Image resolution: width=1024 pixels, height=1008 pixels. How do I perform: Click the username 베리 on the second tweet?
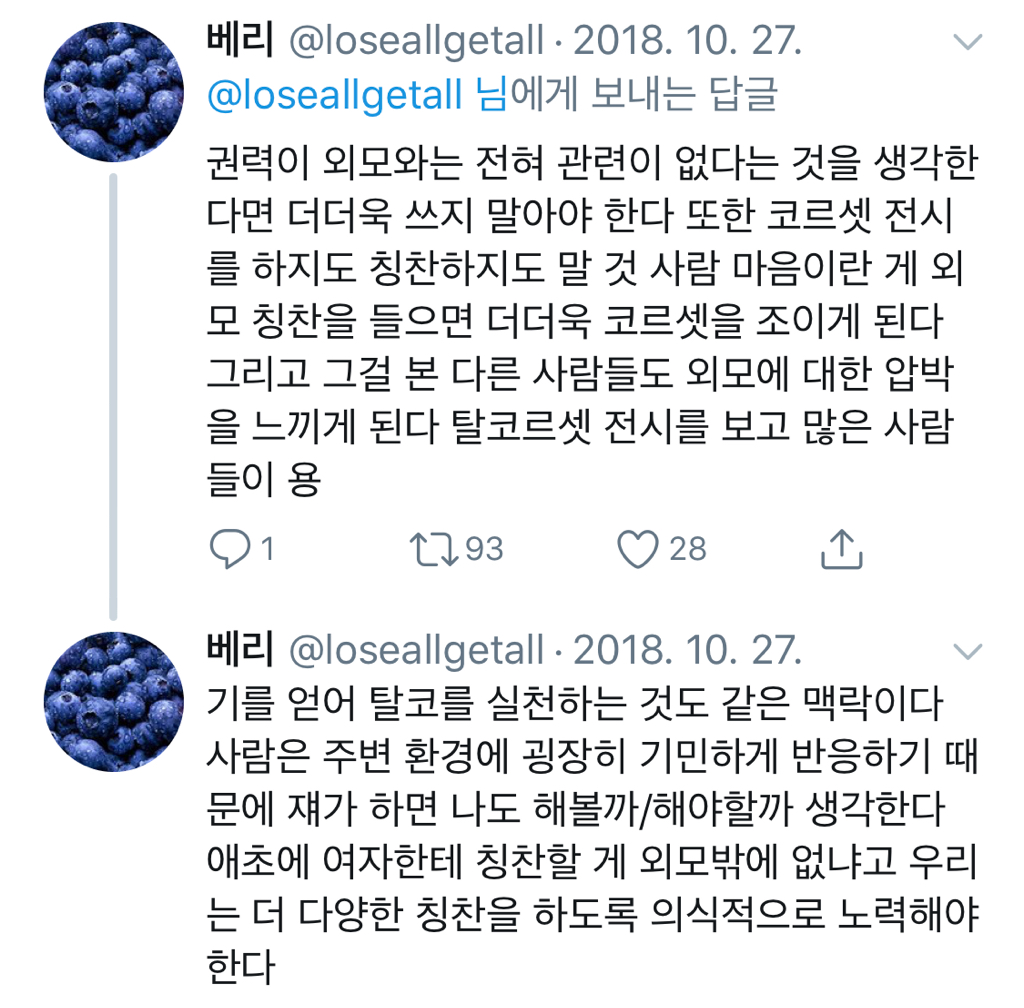click(x=238, y=652)
